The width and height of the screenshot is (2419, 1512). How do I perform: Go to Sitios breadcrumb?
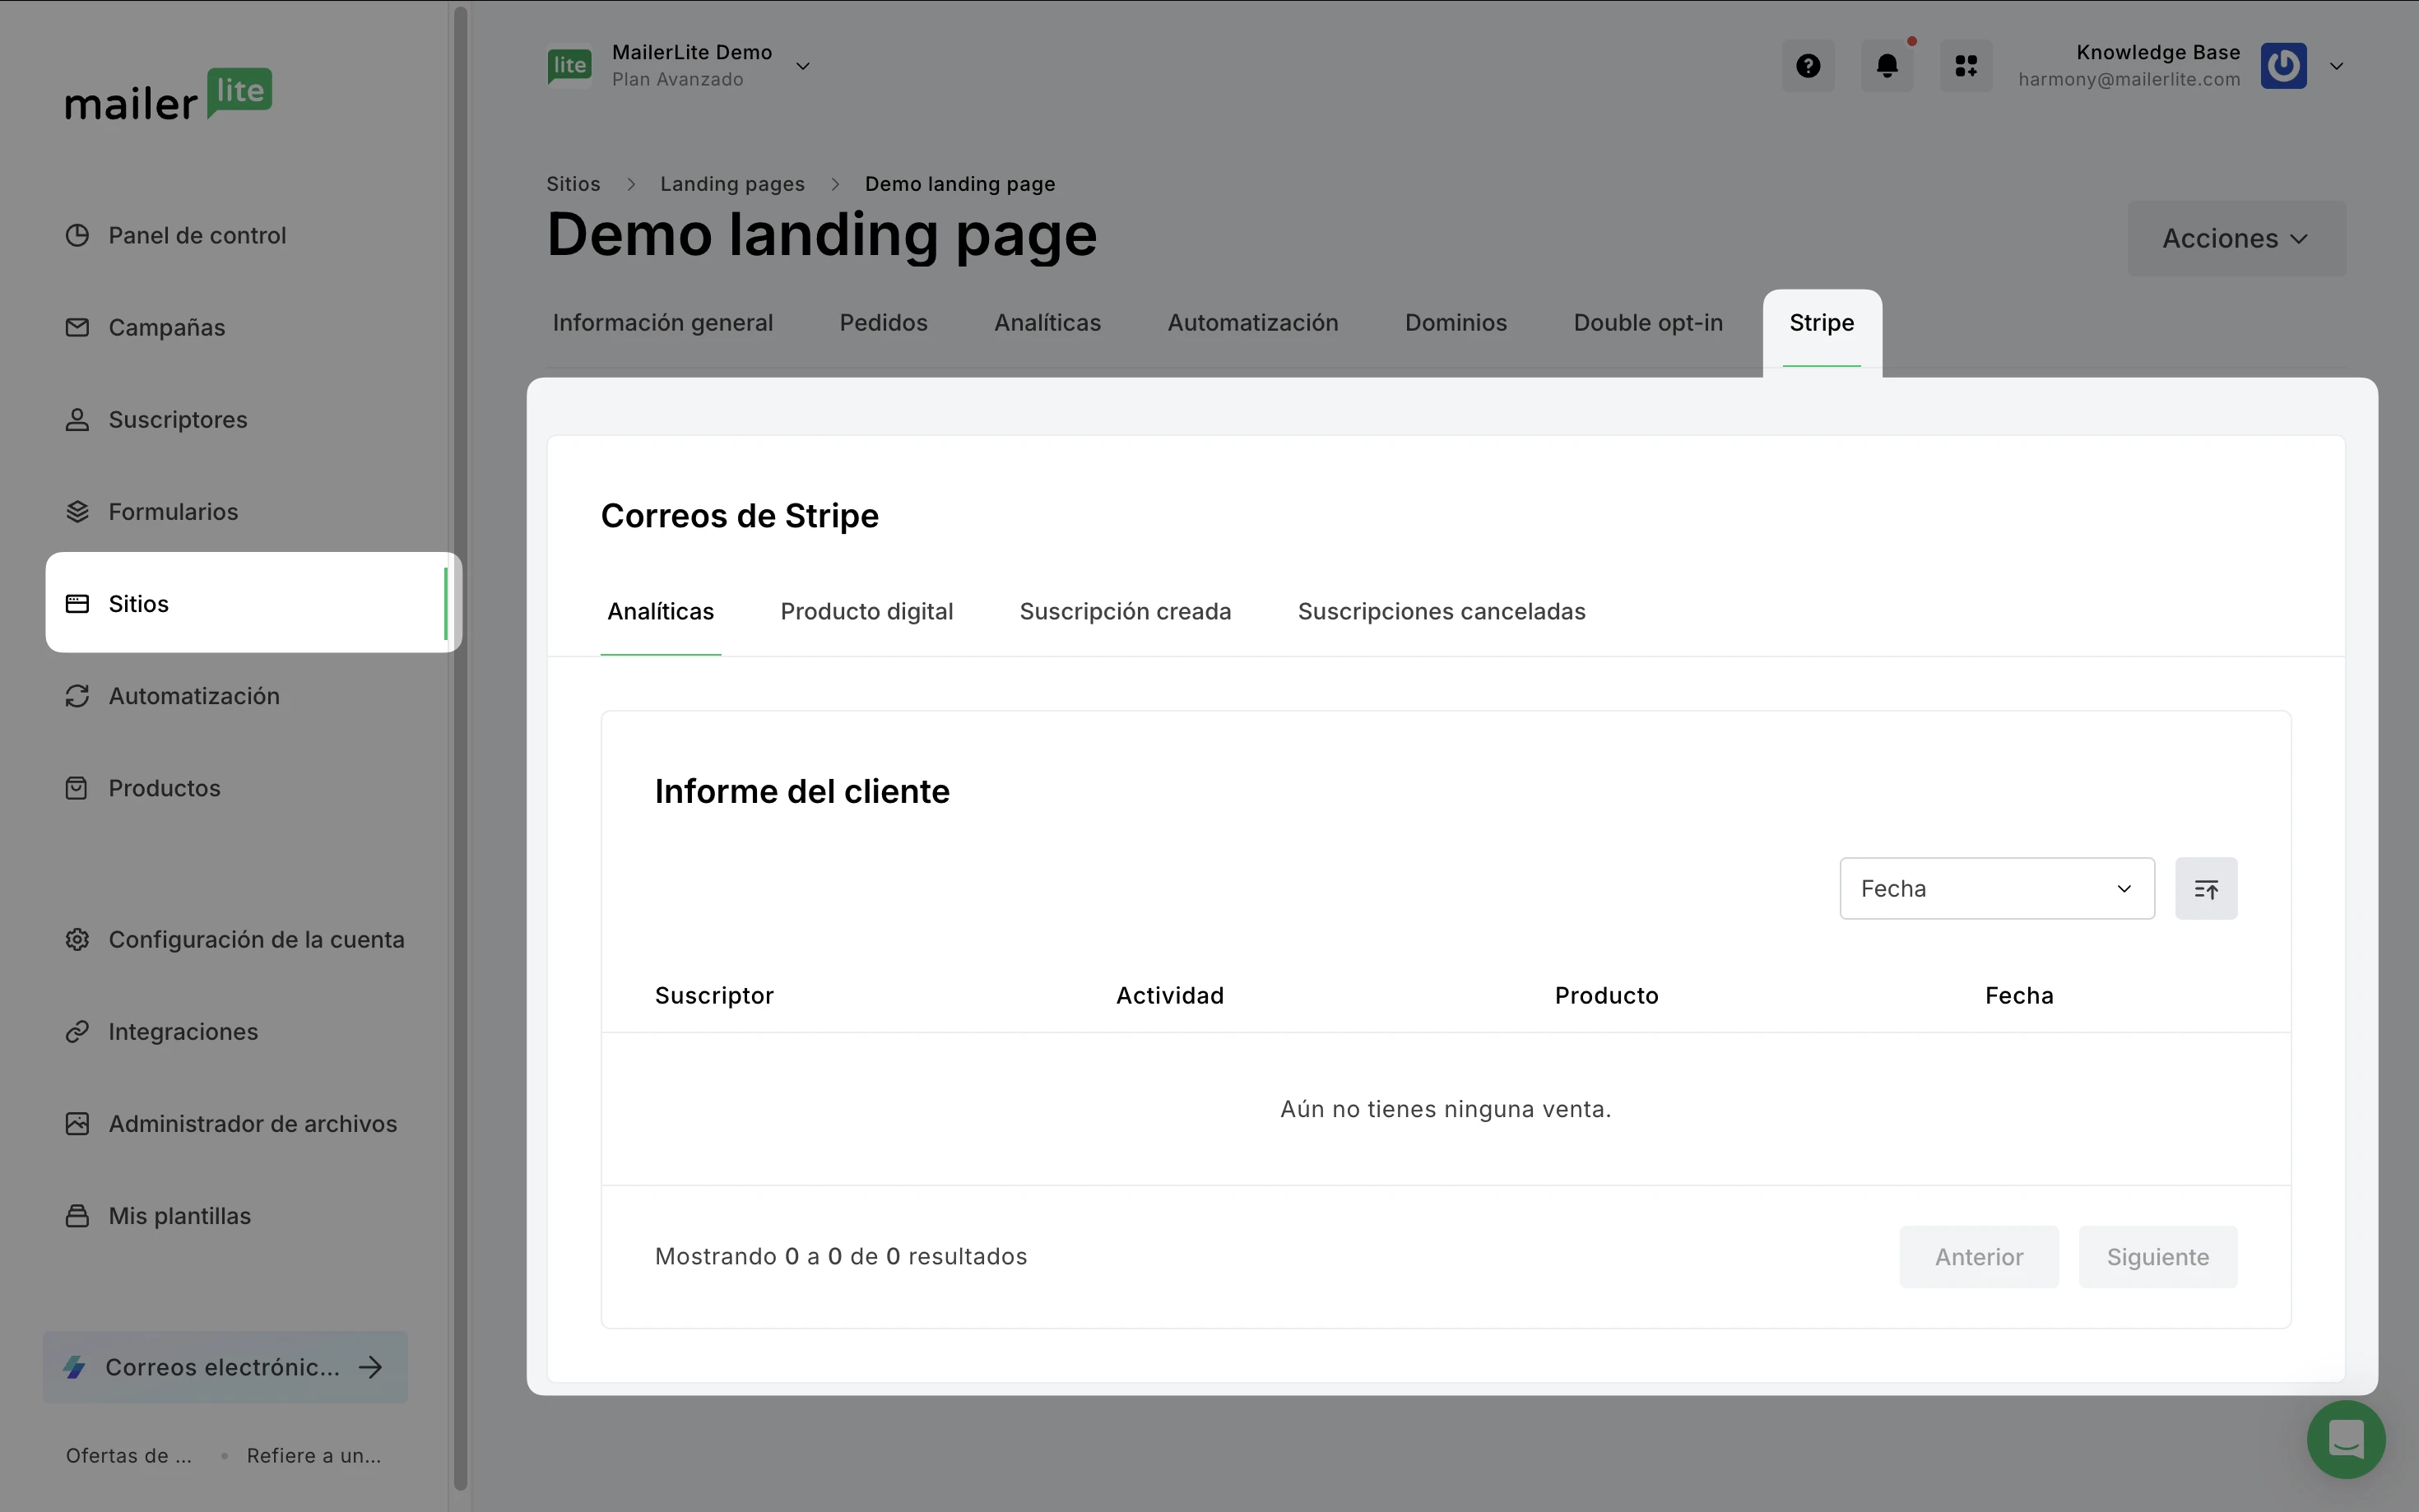pos(573,183)
